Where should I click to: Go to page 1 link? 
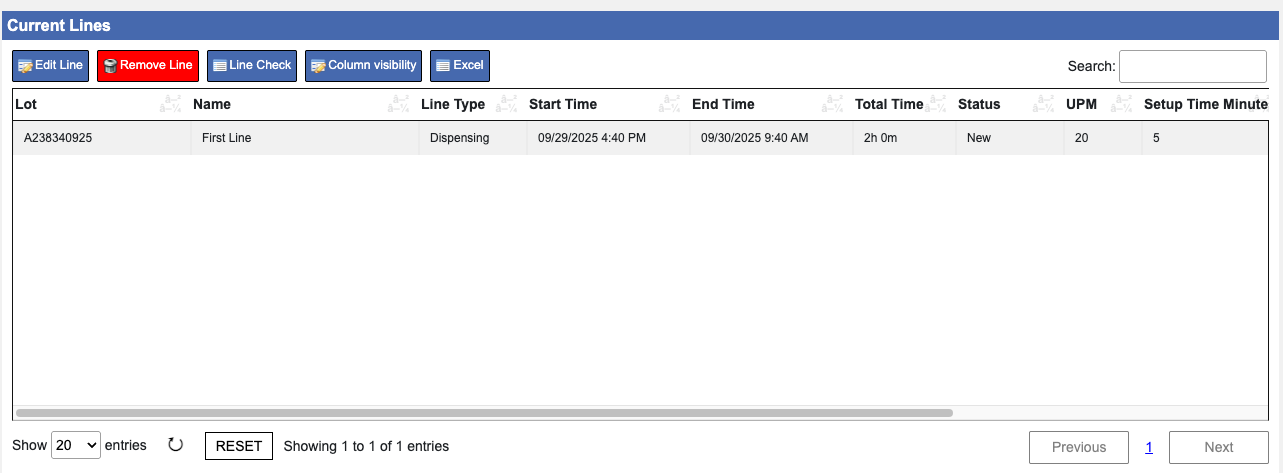click(1149, 447)
